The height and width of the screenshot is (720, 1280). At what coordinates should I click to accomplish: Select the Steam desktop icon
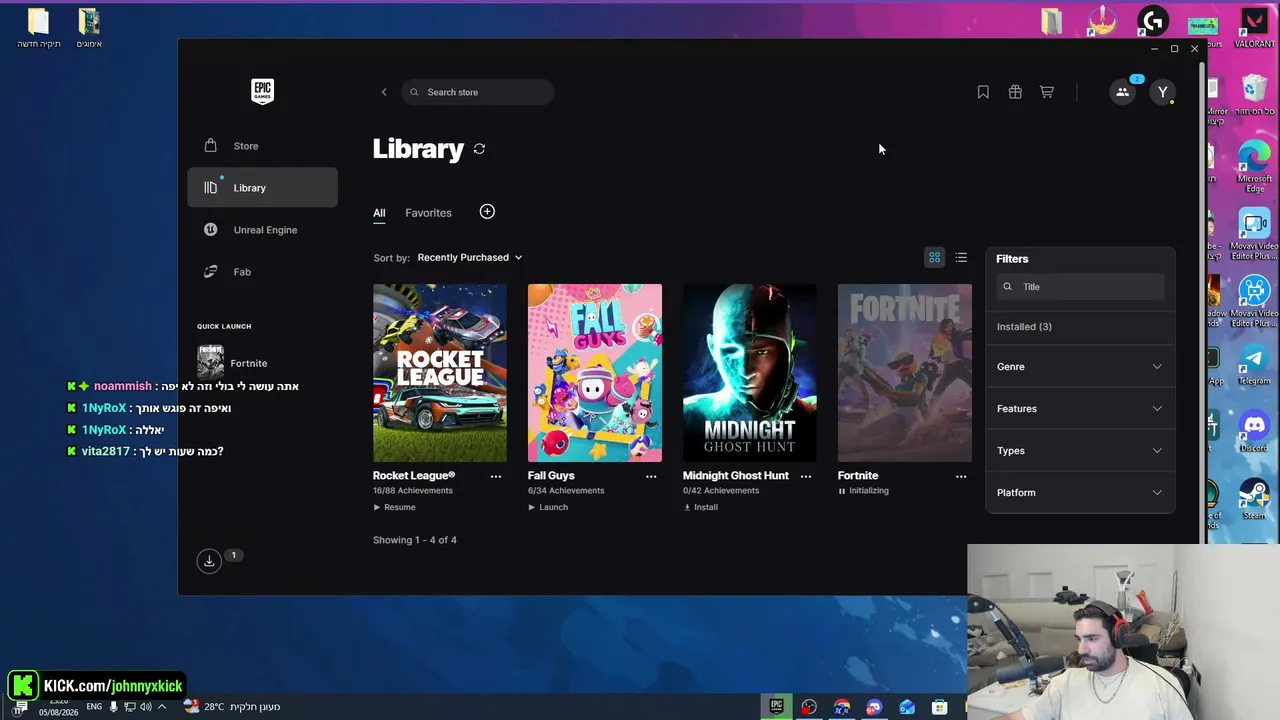click(x=1254, y=500)
